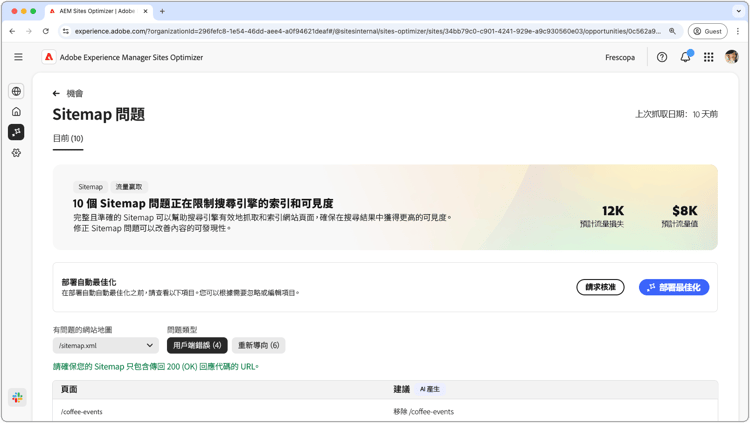Click the 流量贏取 tag
The width and height of the screenshot is (750, 423).
tap(129, 187)
